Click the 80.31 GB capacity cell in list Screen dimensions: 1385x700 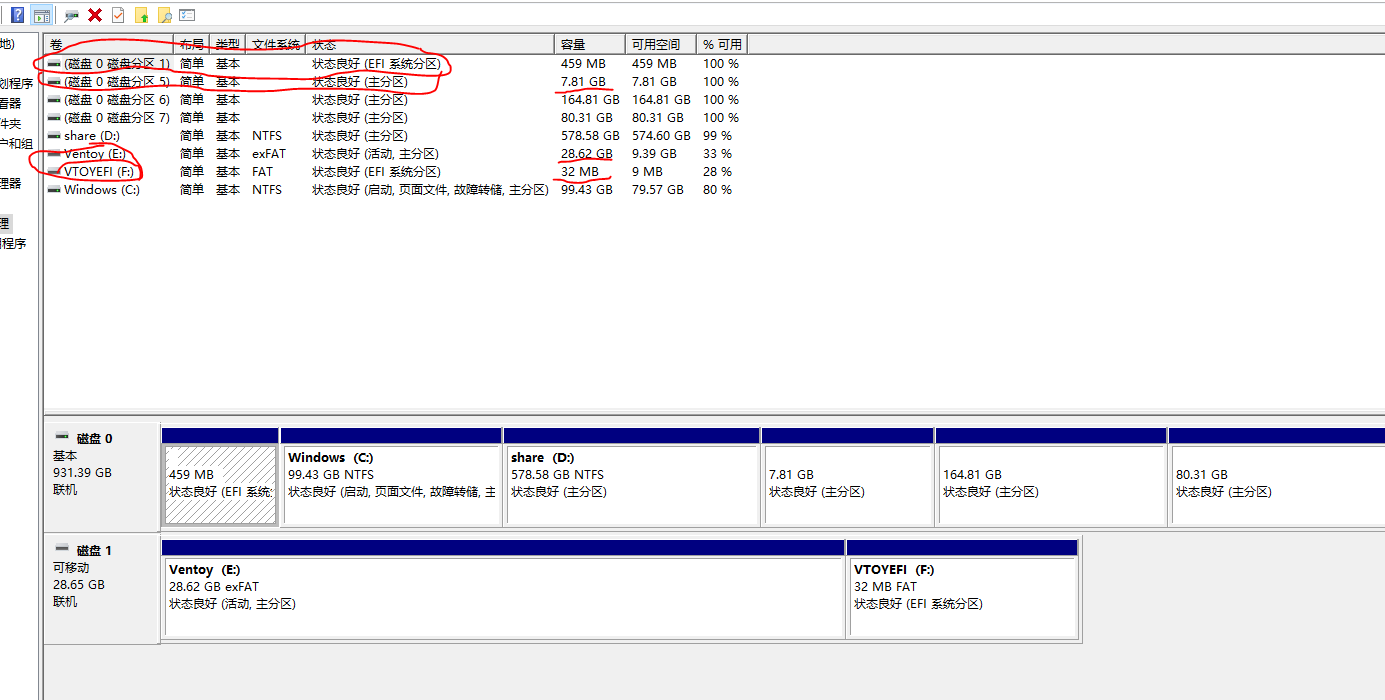(586, 118)
